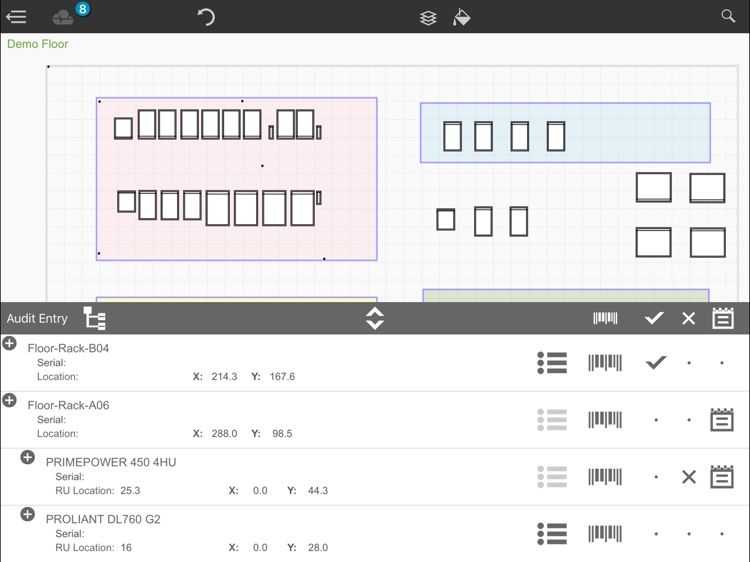Viewport: 750px width, 562px height.
Task: Scan barcode for Floor-Rack-A06
Action: coord(605,419)
